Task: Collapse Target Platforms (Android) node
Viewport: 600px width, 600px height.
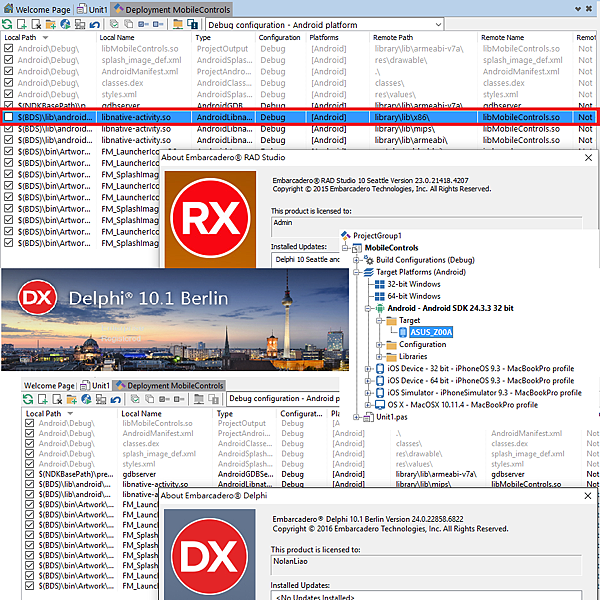Action: 356,272
